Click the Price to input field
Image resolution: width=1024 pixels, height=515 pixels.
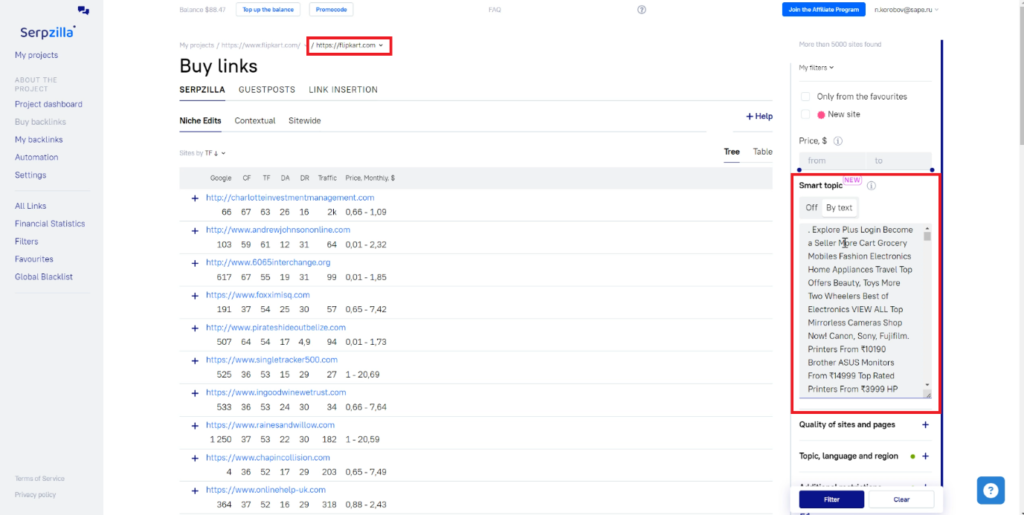point(899,161)
